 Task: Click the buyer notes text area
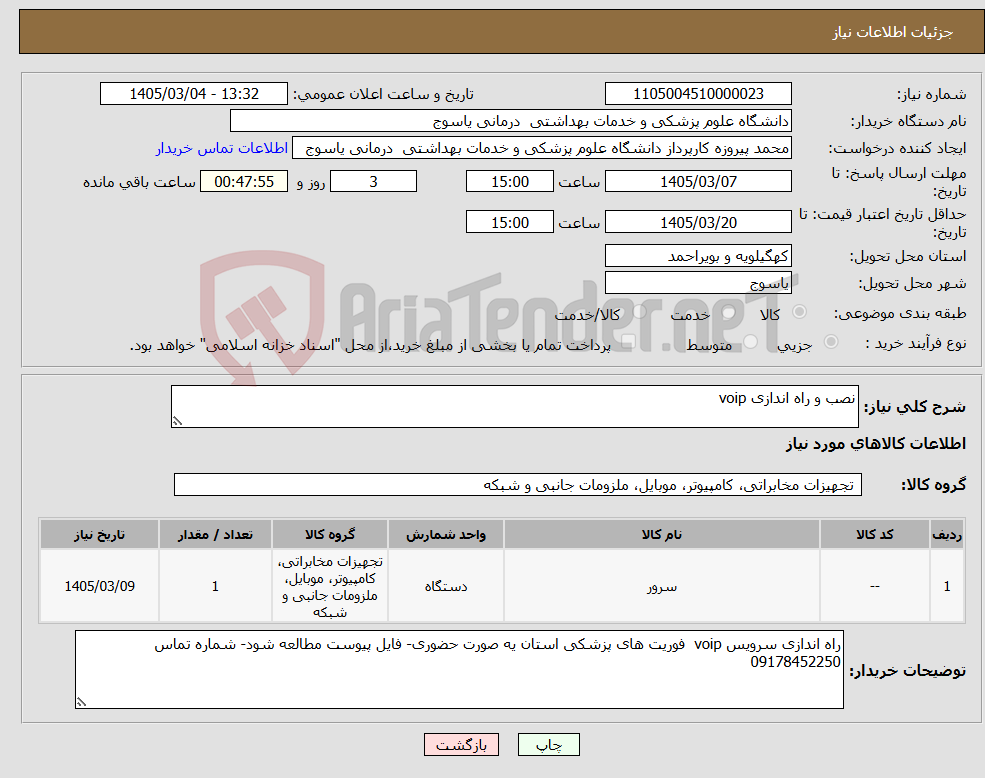pos(459,669)
